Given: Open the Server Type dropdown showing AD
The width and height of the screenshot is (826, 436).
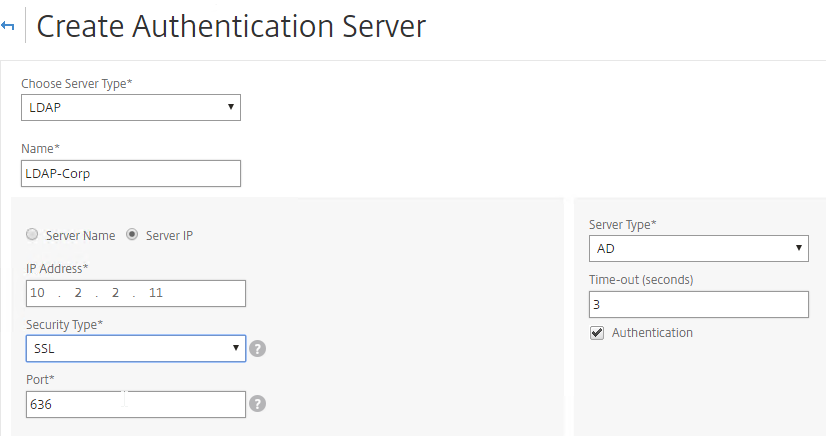Looking at the screenshot, I should 699,249.
